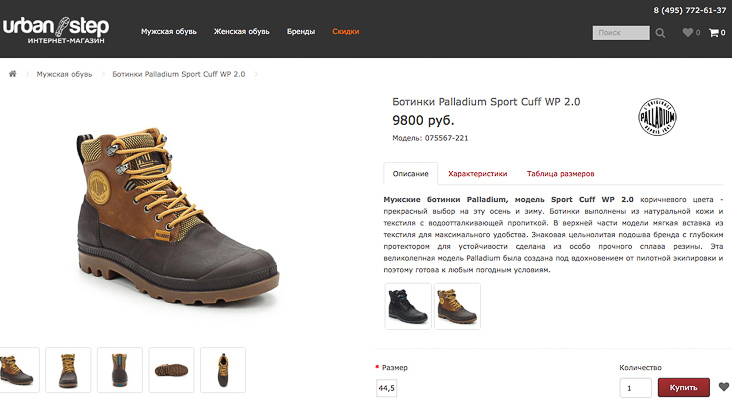Switch to the Таблица размеров tab
This screenshot has width=732, height=410.
point(560,174)
